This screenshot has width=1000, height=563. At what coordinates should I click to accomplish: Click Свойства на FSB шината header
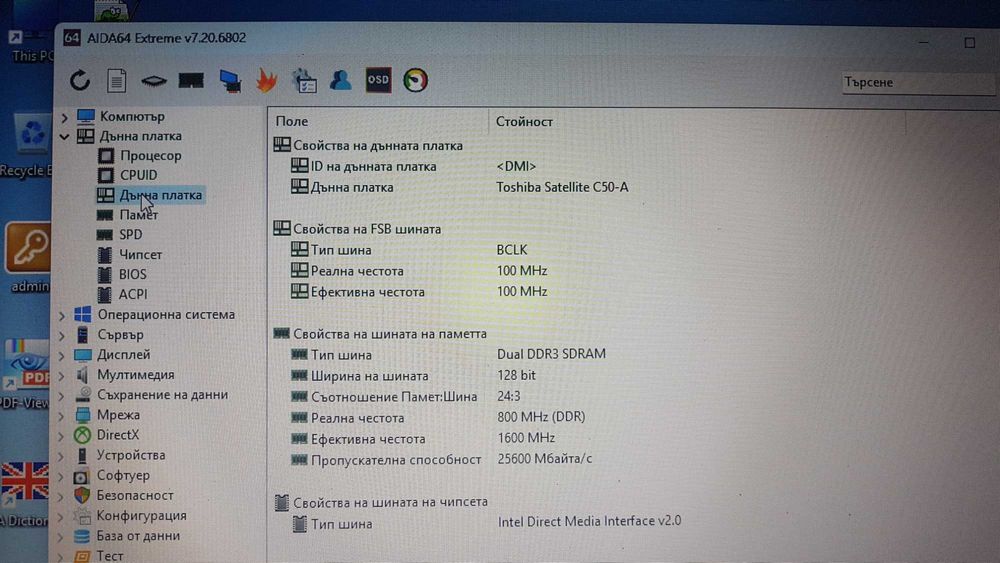tap(367, 229)
